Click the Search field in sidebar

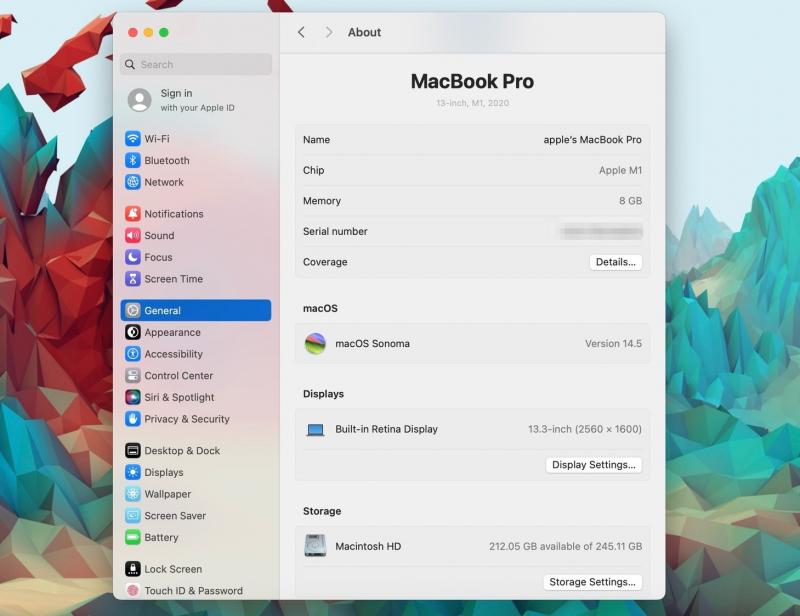click(x=196, y=64)
